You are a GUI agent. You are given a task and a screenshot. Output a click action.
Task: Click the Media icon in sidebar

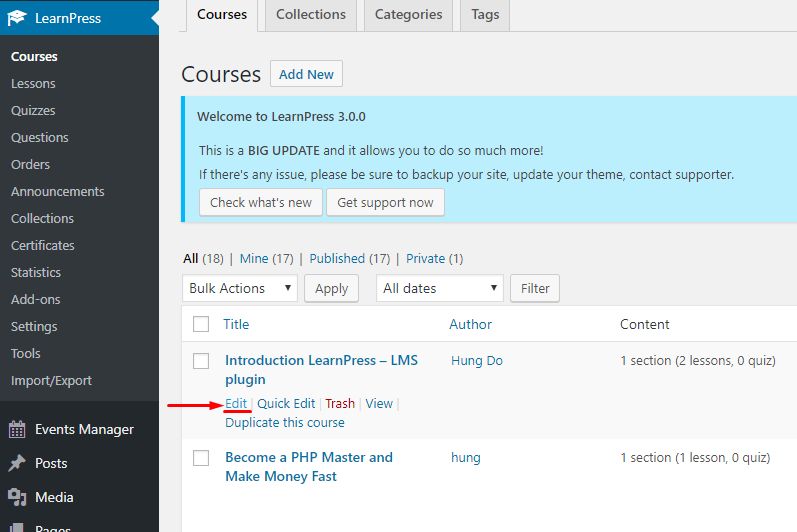point(17,497)
